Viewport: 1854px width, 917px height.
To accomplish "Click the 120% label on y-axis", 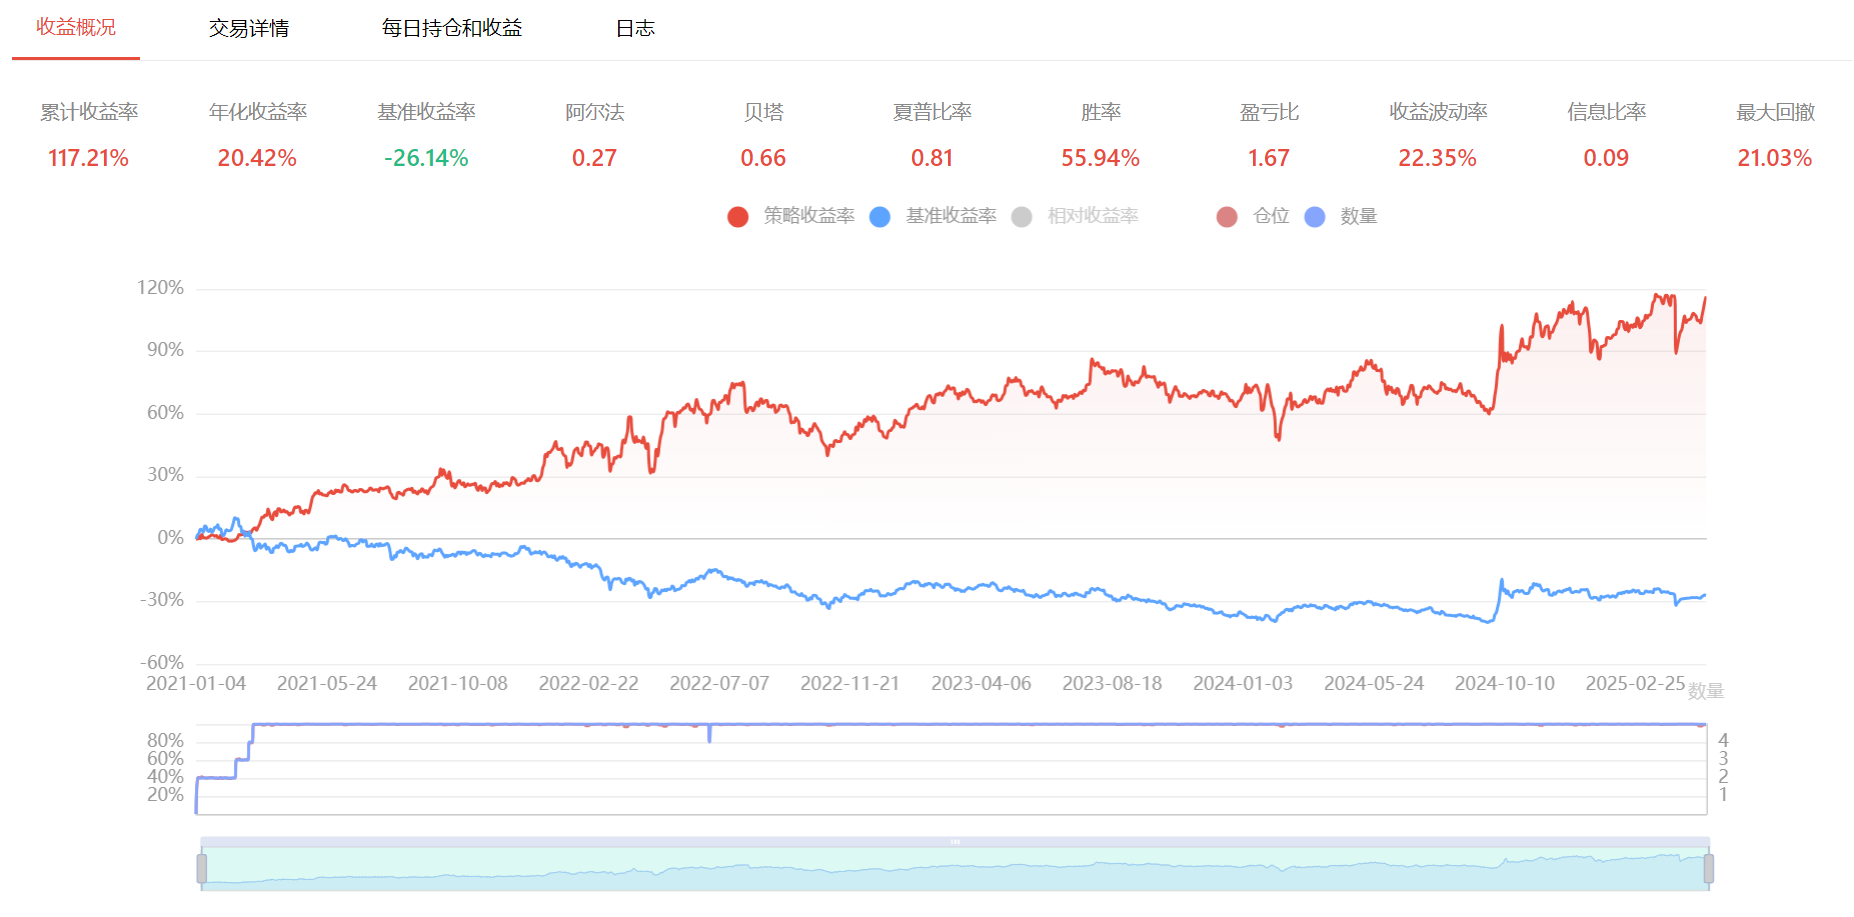I will click(160, 288).
